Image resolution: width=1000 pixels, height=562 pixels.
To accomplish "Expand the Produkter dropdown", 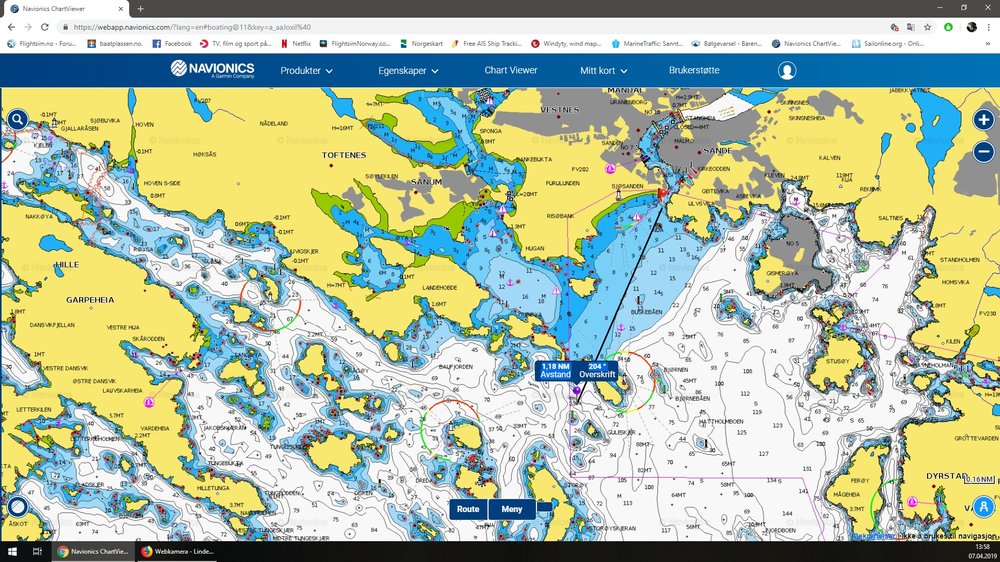I will click(306, 70).
